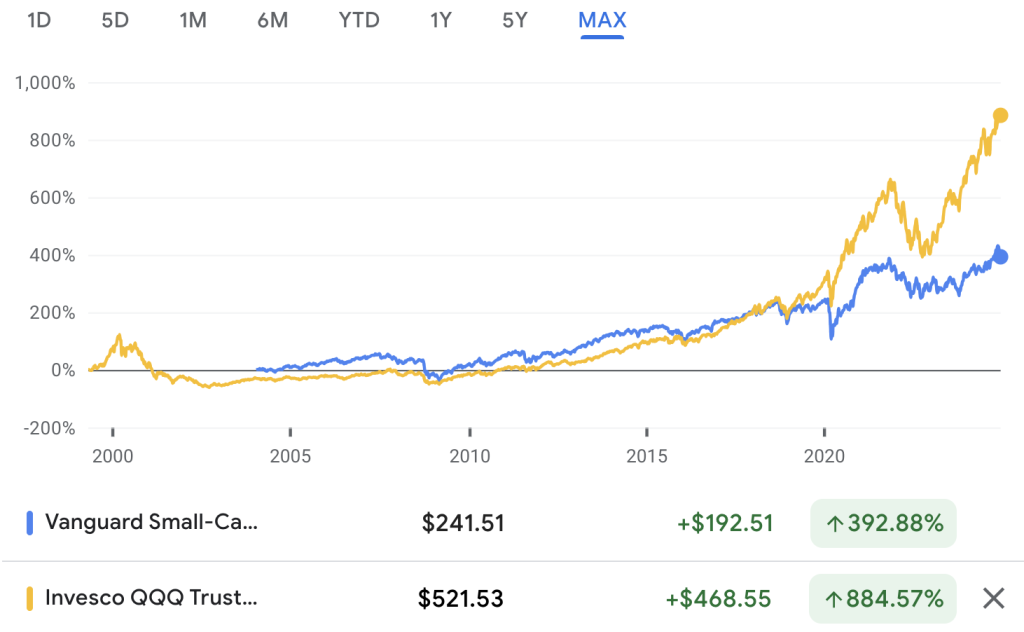Switch to the YTD view
Viewport: 1024px width, 632px height.
[358, 20]
